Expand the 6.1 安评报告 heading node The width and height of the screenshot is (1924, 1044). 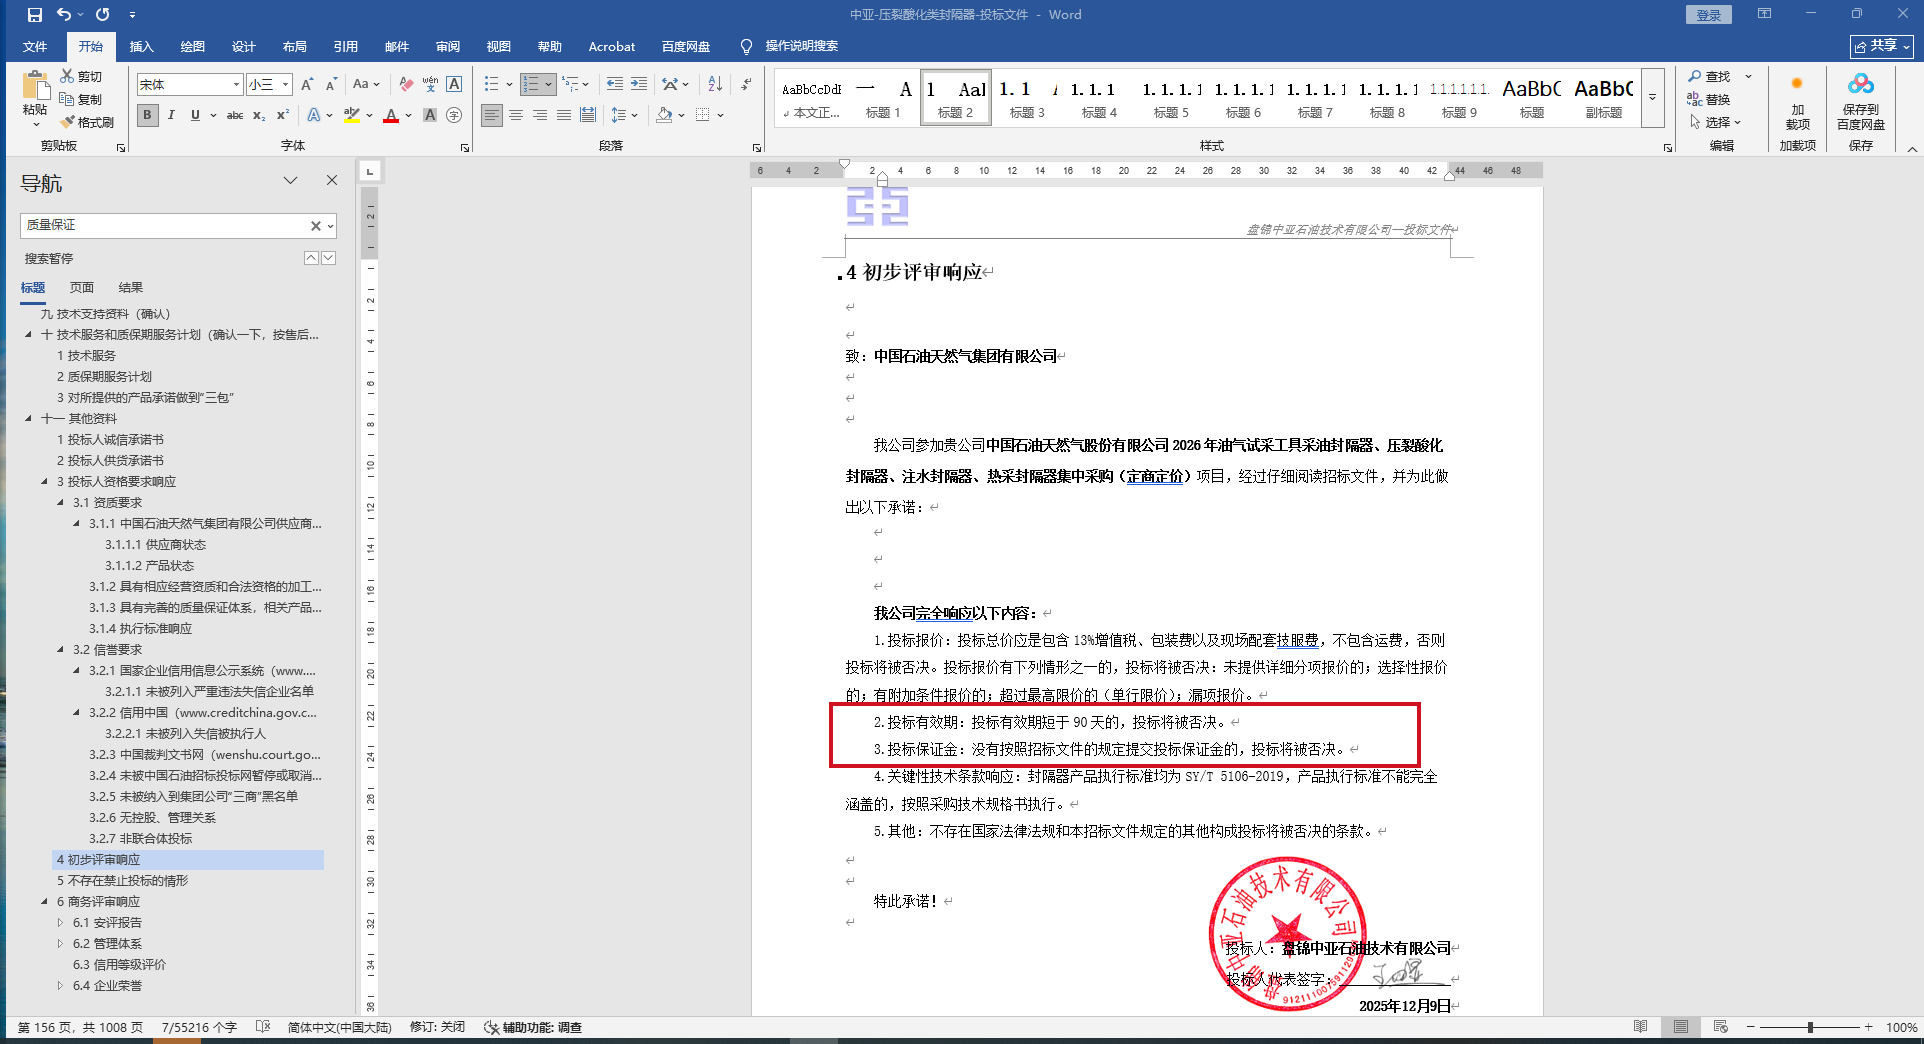pyautogui.click(x=60, y=923)
